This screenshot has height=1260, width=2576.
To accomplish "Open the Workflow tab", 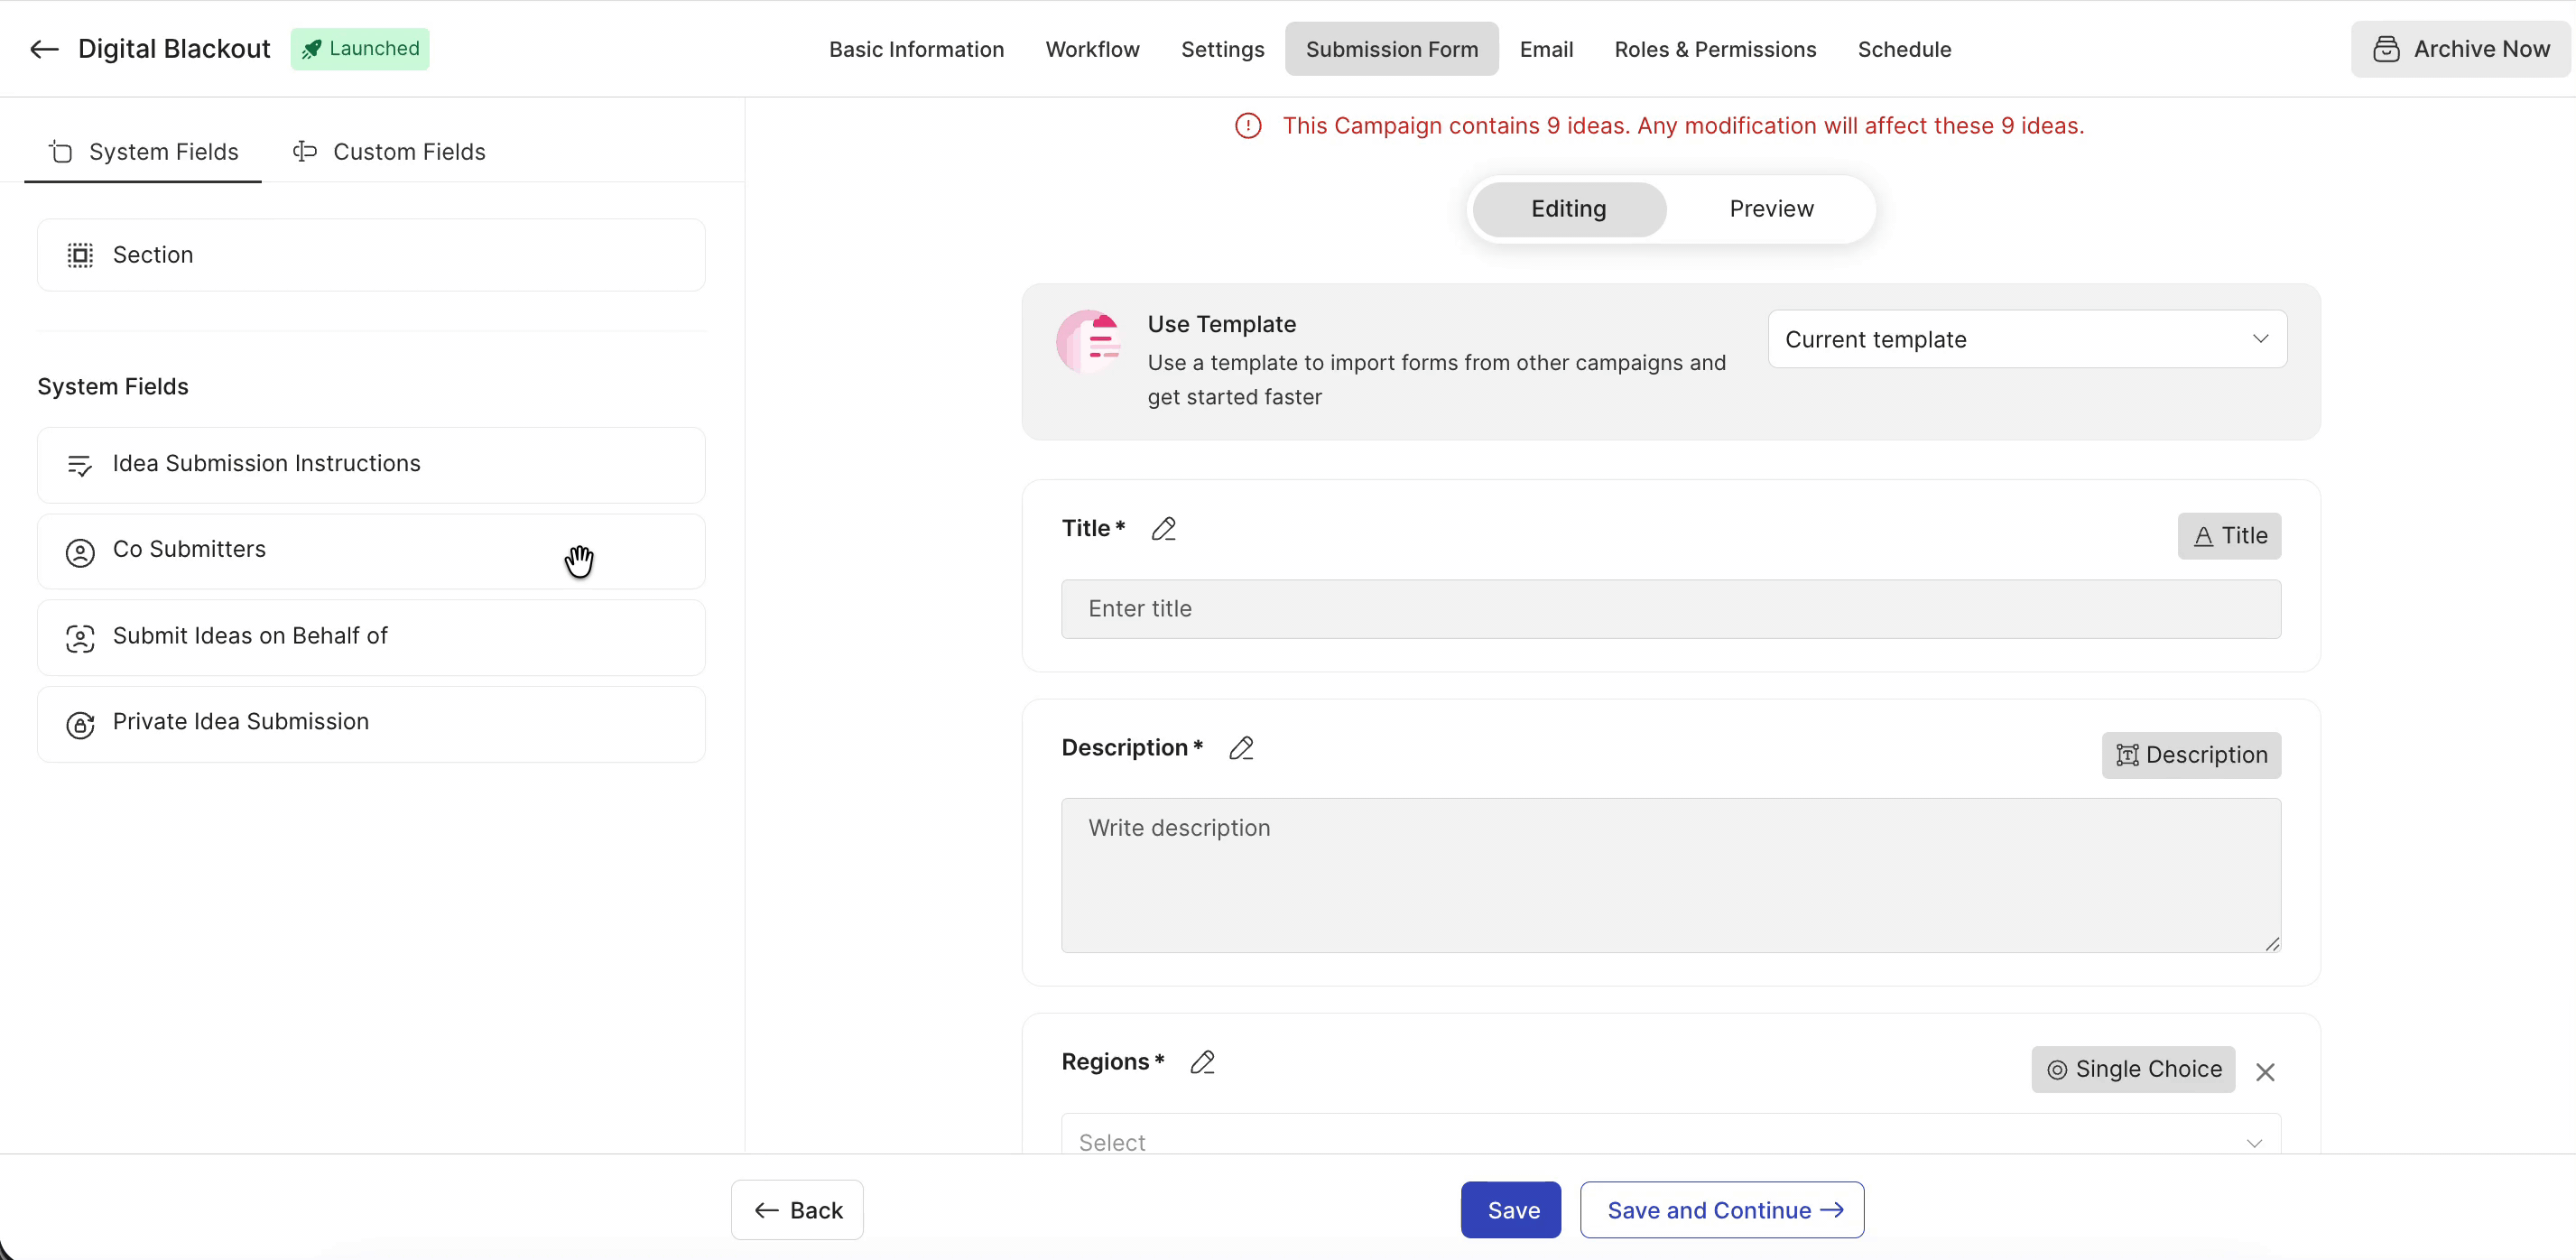I will click(x=1092, y=49).
